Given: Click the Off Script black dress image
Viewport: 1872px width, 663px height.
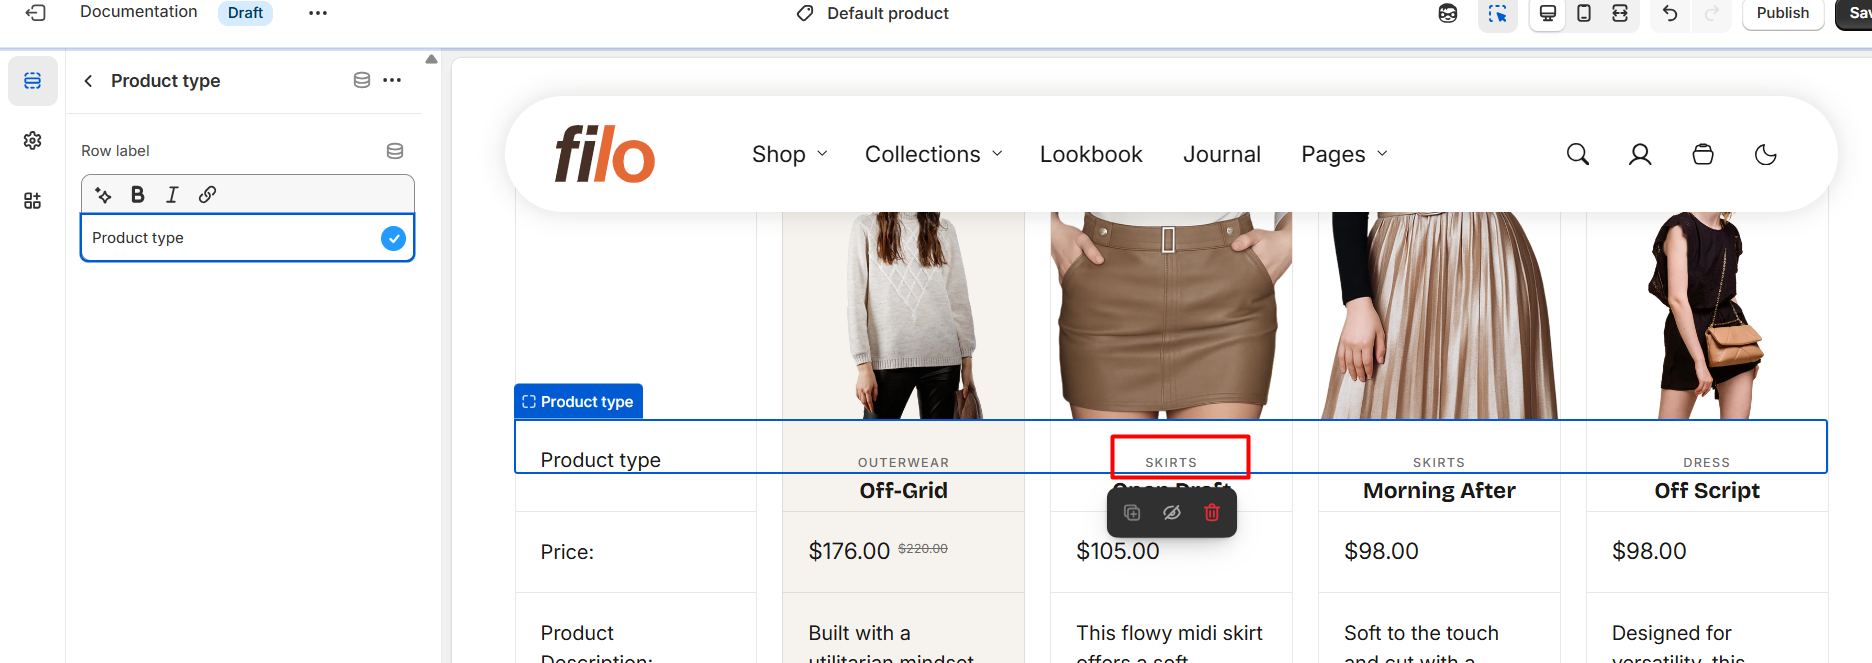Looking at the screenshot, I should coord(1707,315).
